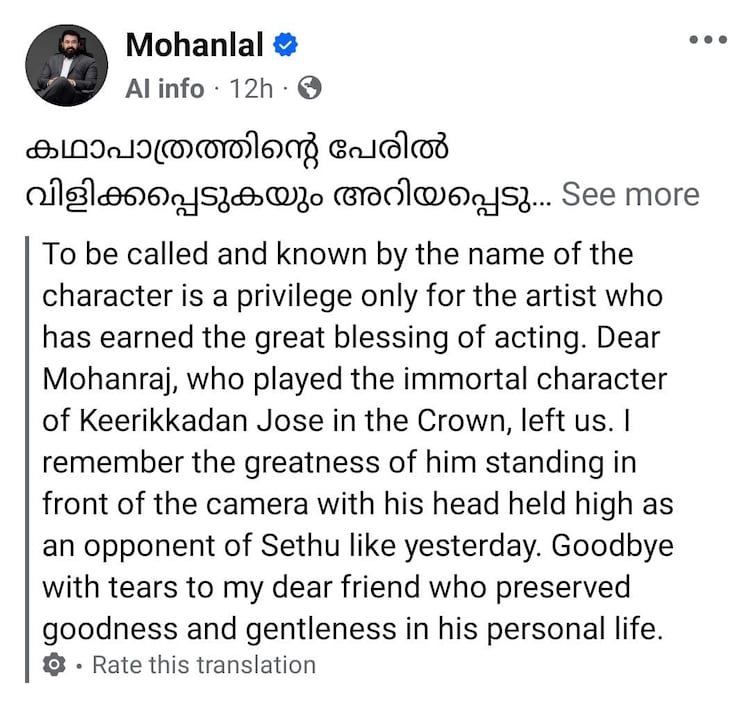750x708 pixels.
Task: Open the translation settings gear icon
Action: pos(55,665)
